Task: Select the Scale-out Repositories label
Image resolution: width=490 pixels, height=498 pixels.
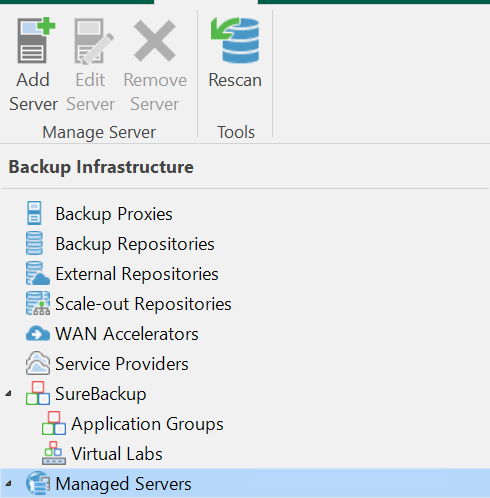Action: 143,304
